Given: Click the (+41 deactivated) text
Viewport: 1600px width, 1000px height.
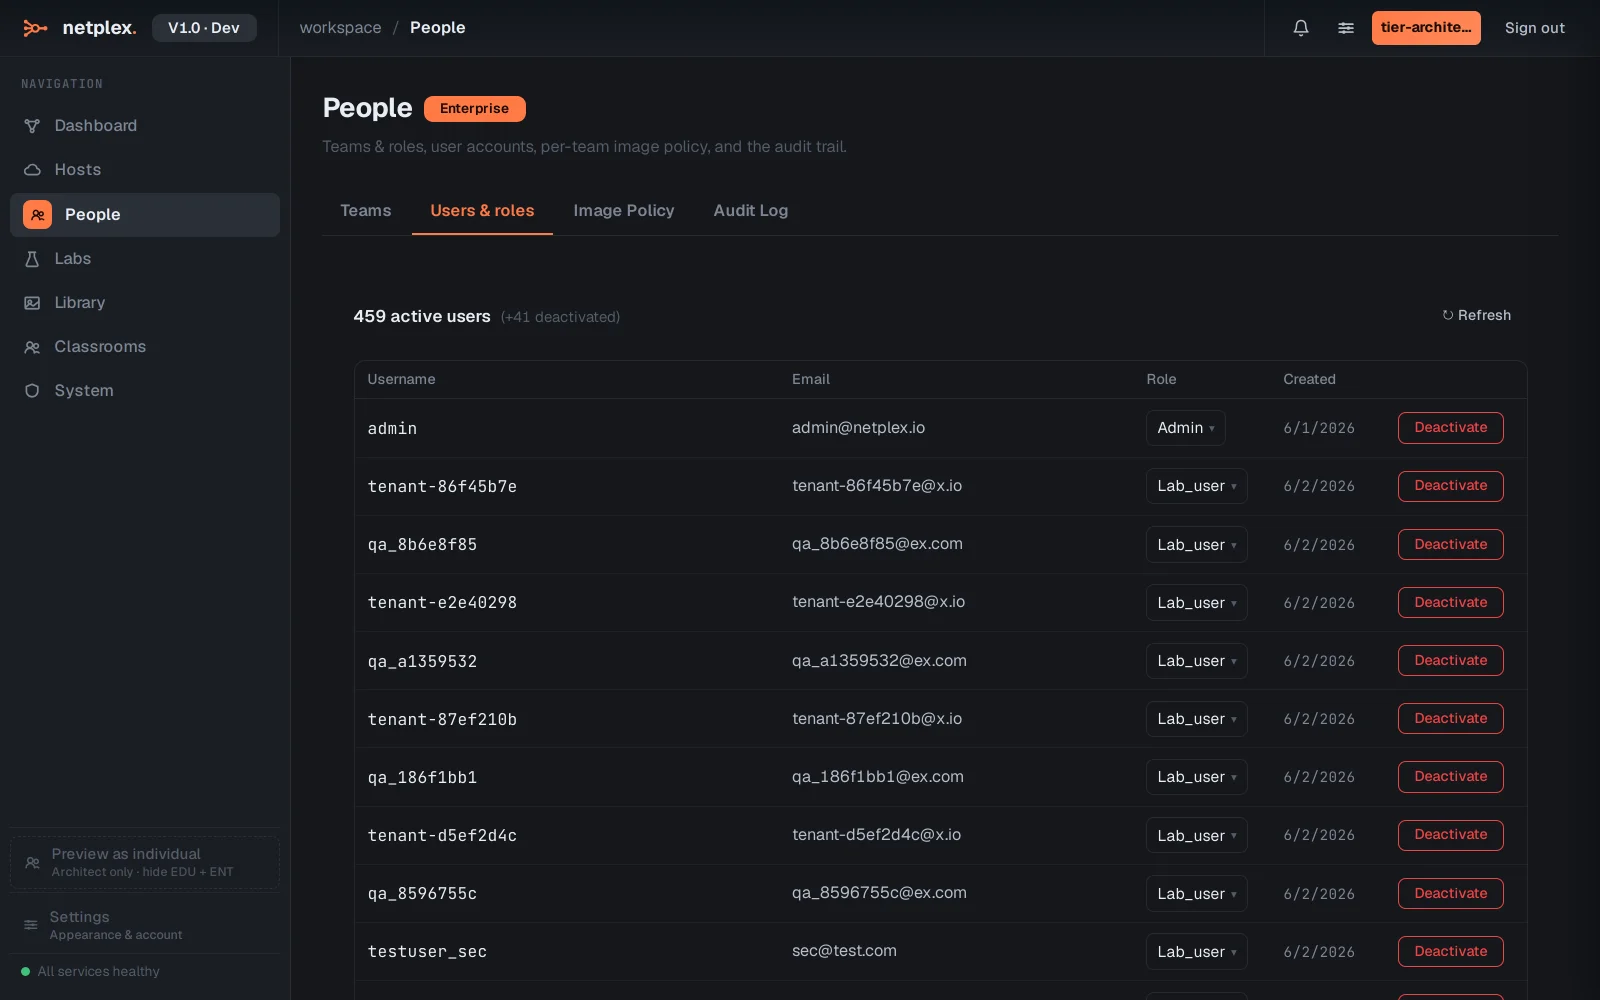Looking at the screenshot, I should 560,317.
